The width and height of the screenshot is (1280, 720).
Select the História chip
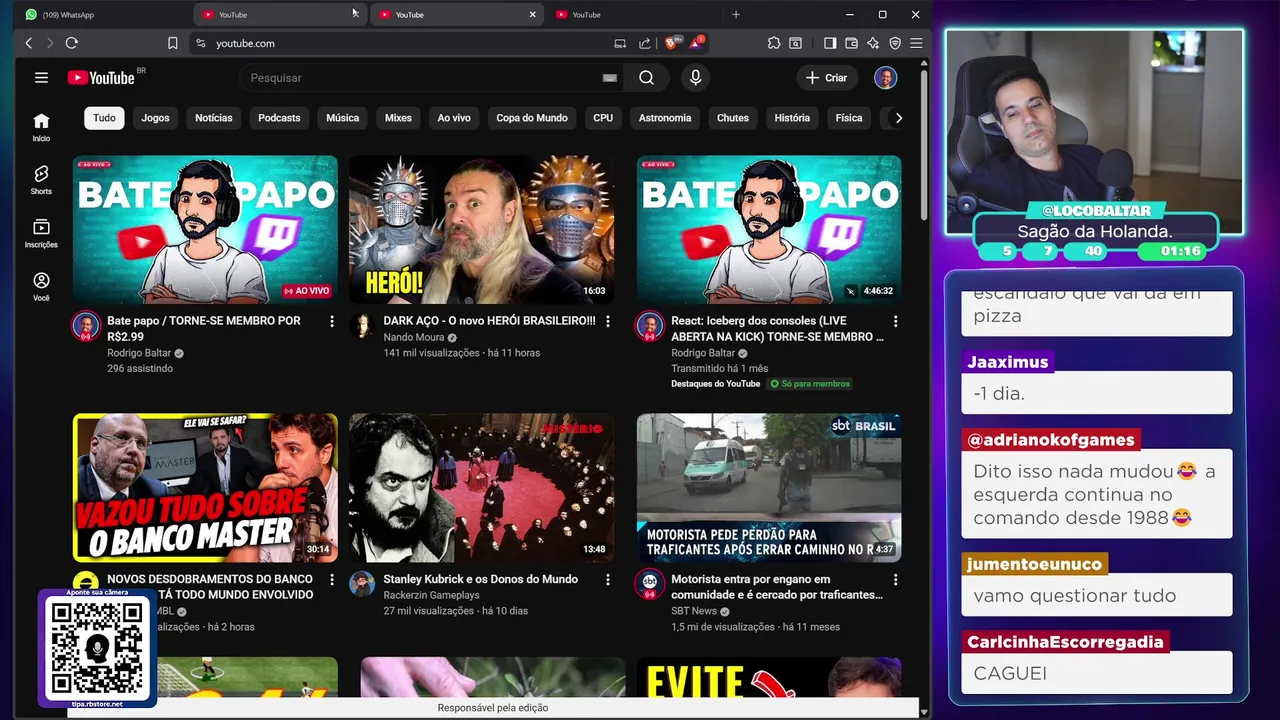click(792, 118)
